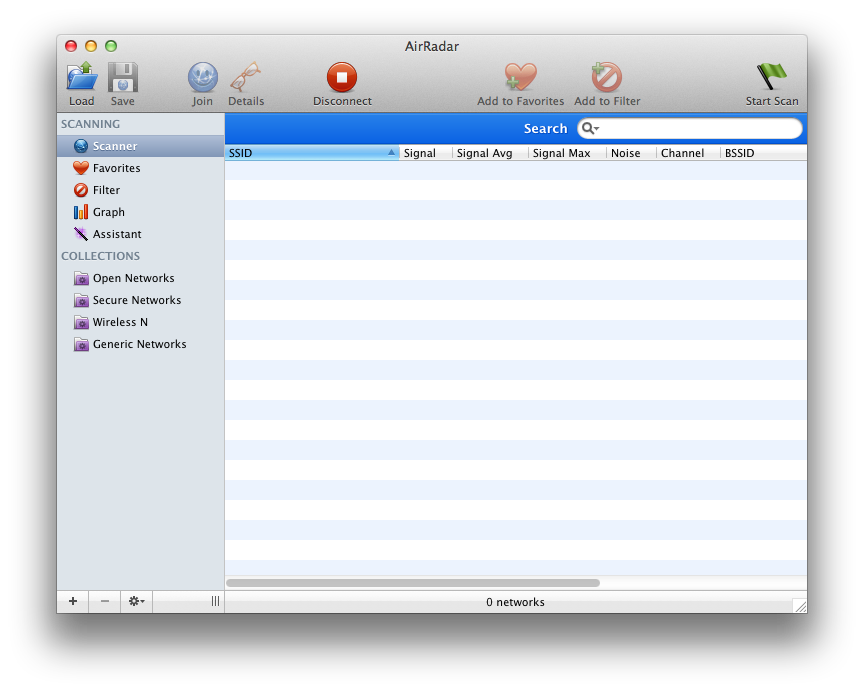Click the horizontal scrollbar under the table
This screenshot has height=692, width=864.
point(412,582)
